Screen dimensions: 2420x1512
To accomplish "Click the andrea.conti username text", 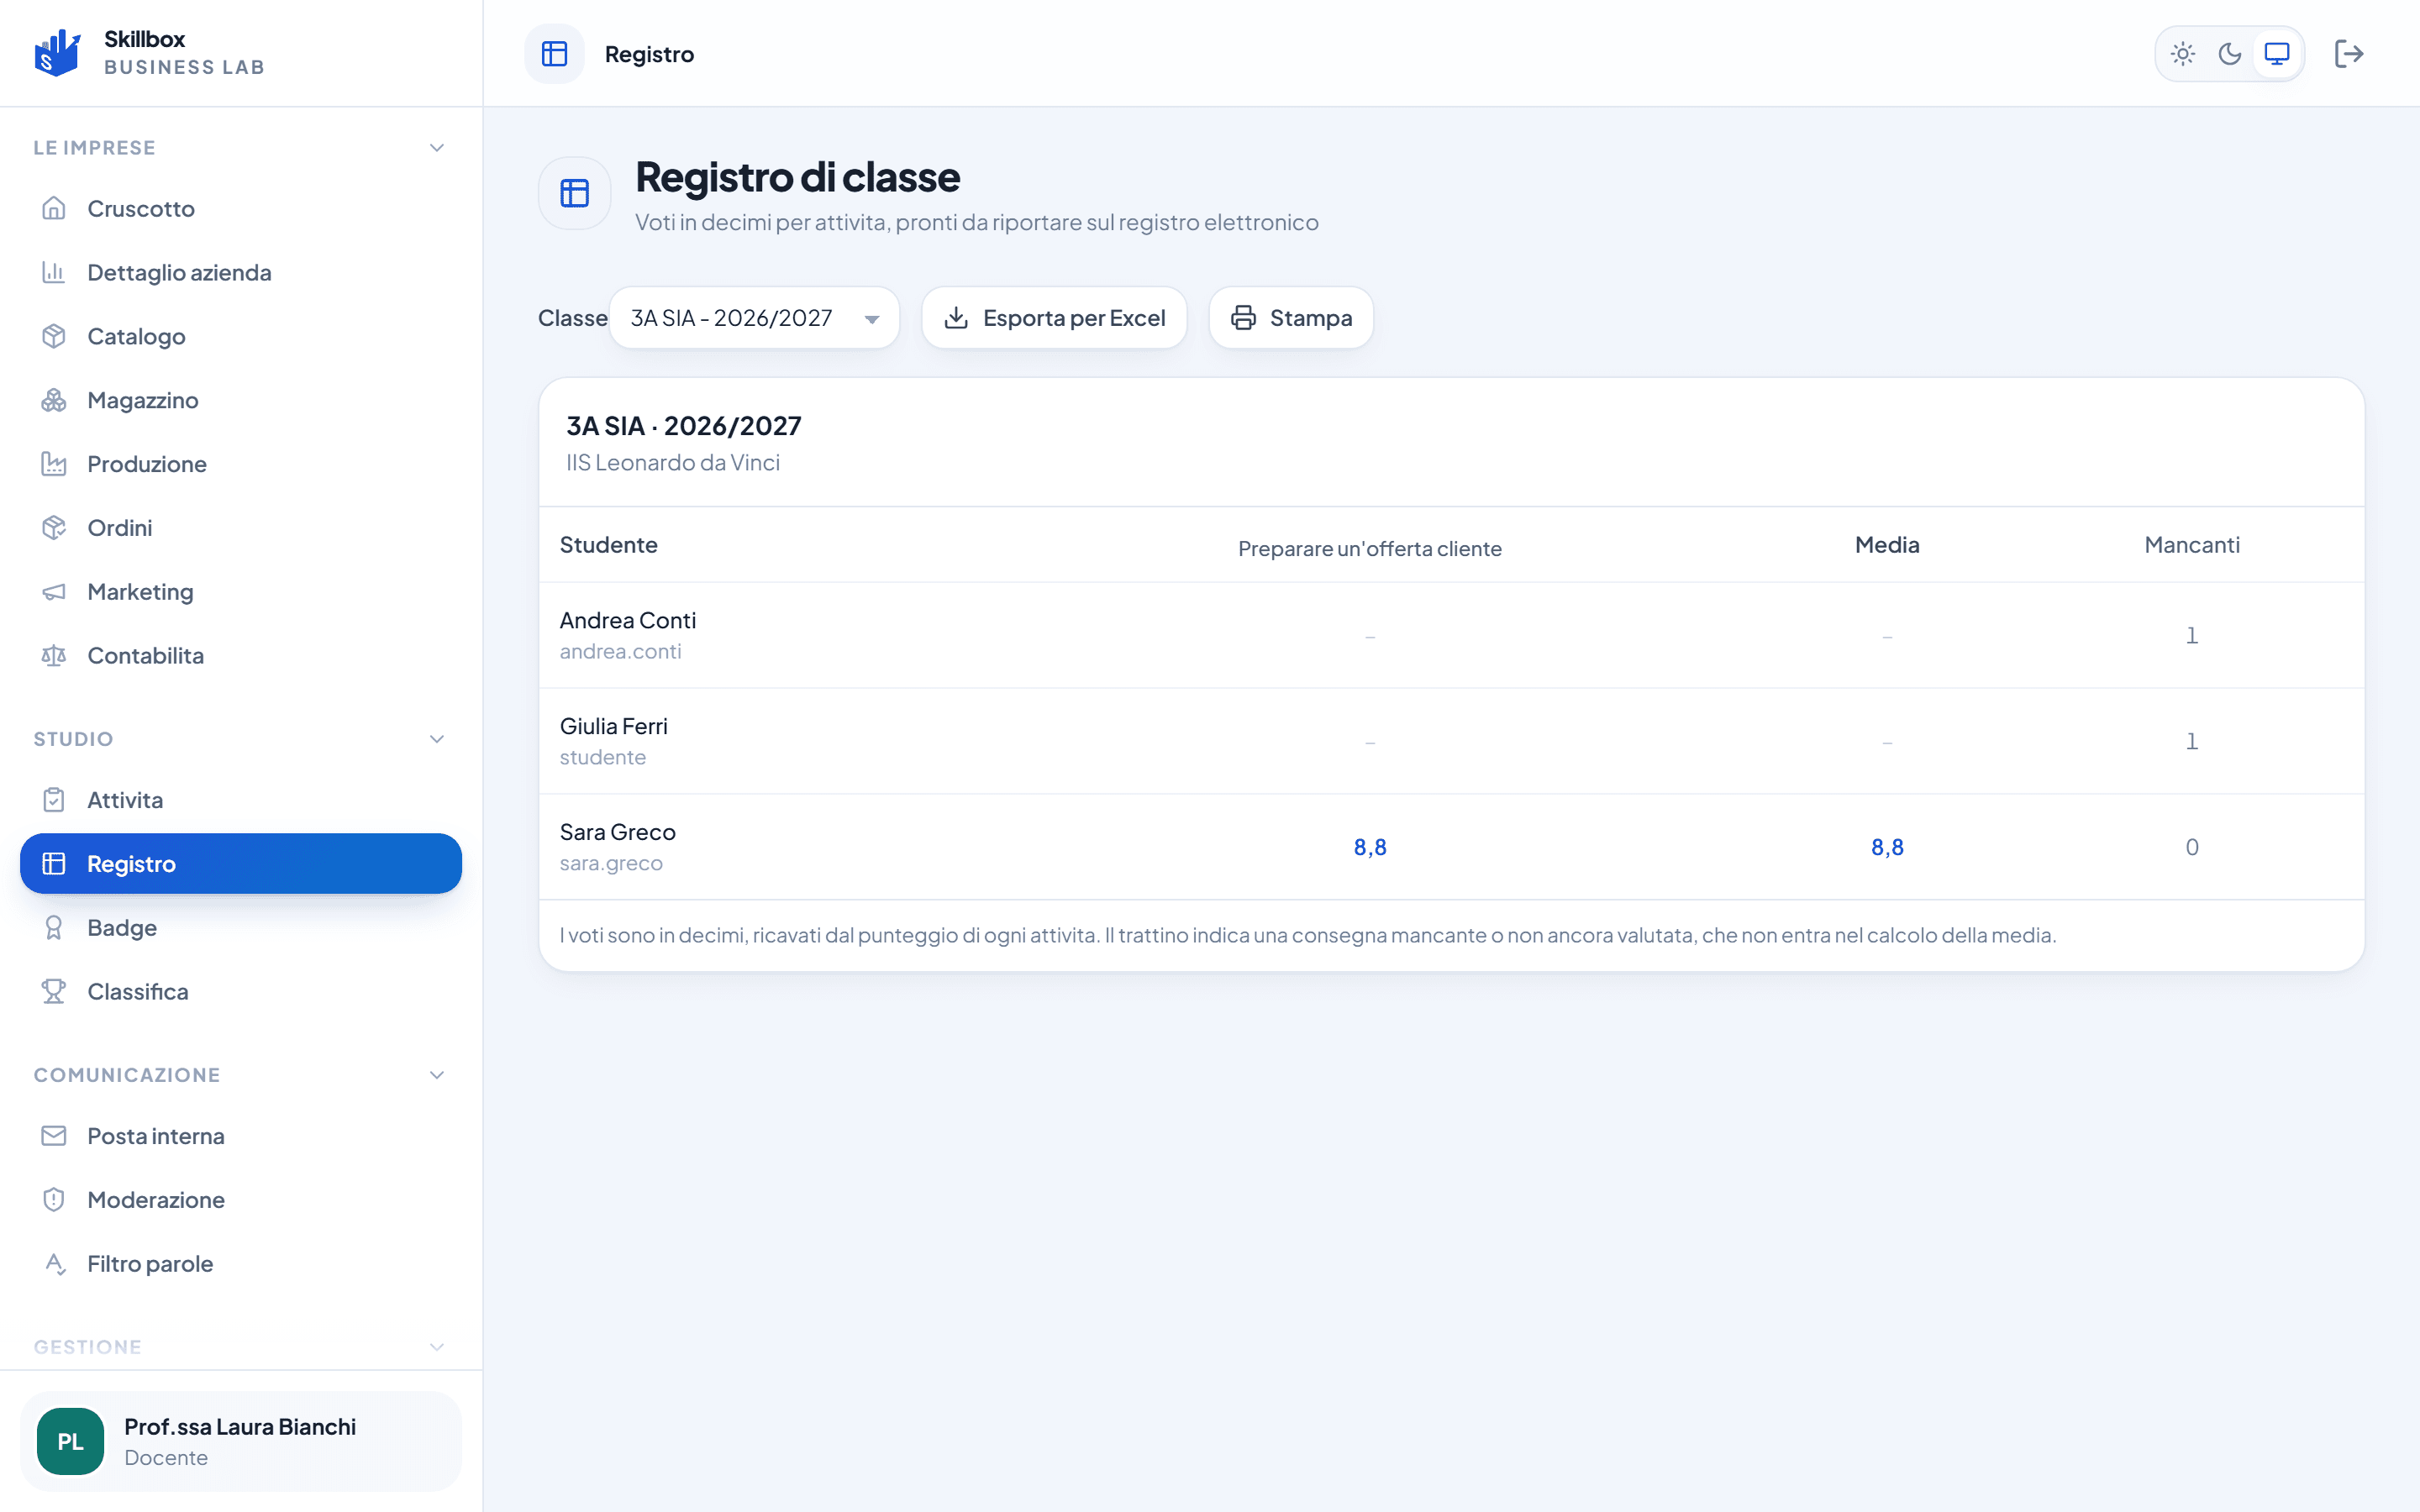I will pyautogui.click(x=621, y=651).
